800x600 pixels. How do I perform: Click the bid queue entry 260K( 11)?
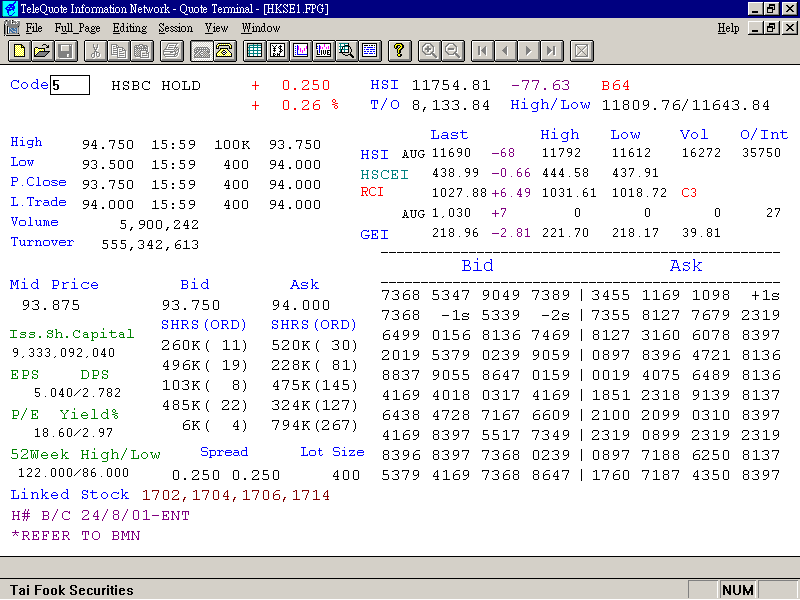205,345
